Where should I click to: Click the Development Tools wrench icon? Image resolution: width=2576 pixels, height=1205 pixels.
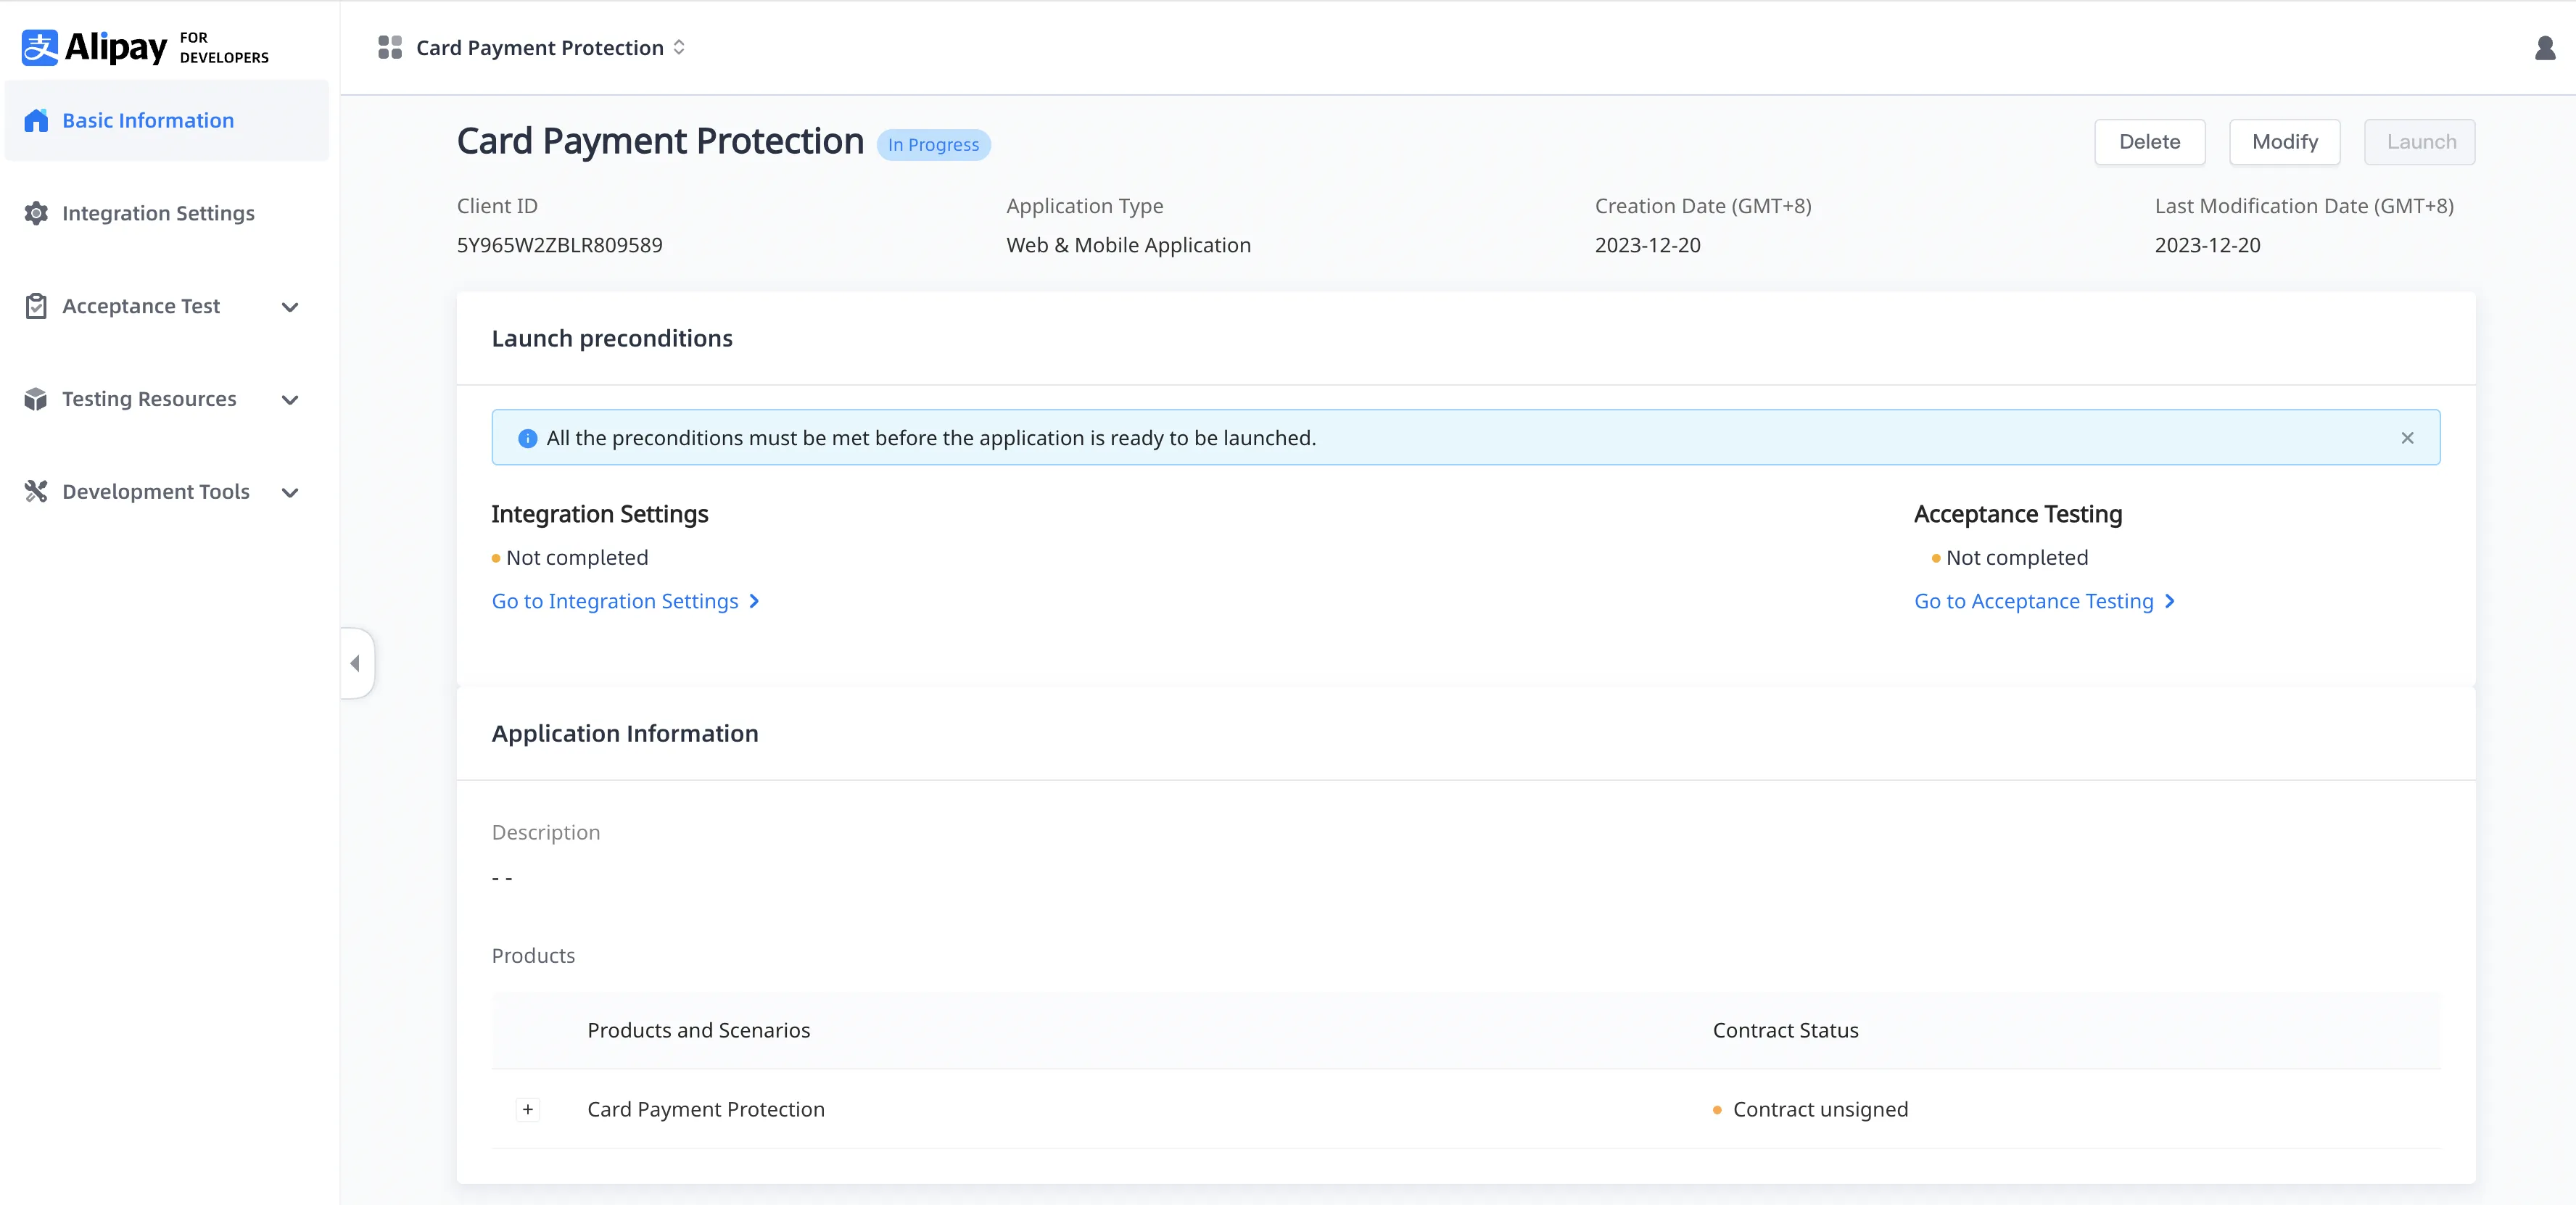point(36,491)
